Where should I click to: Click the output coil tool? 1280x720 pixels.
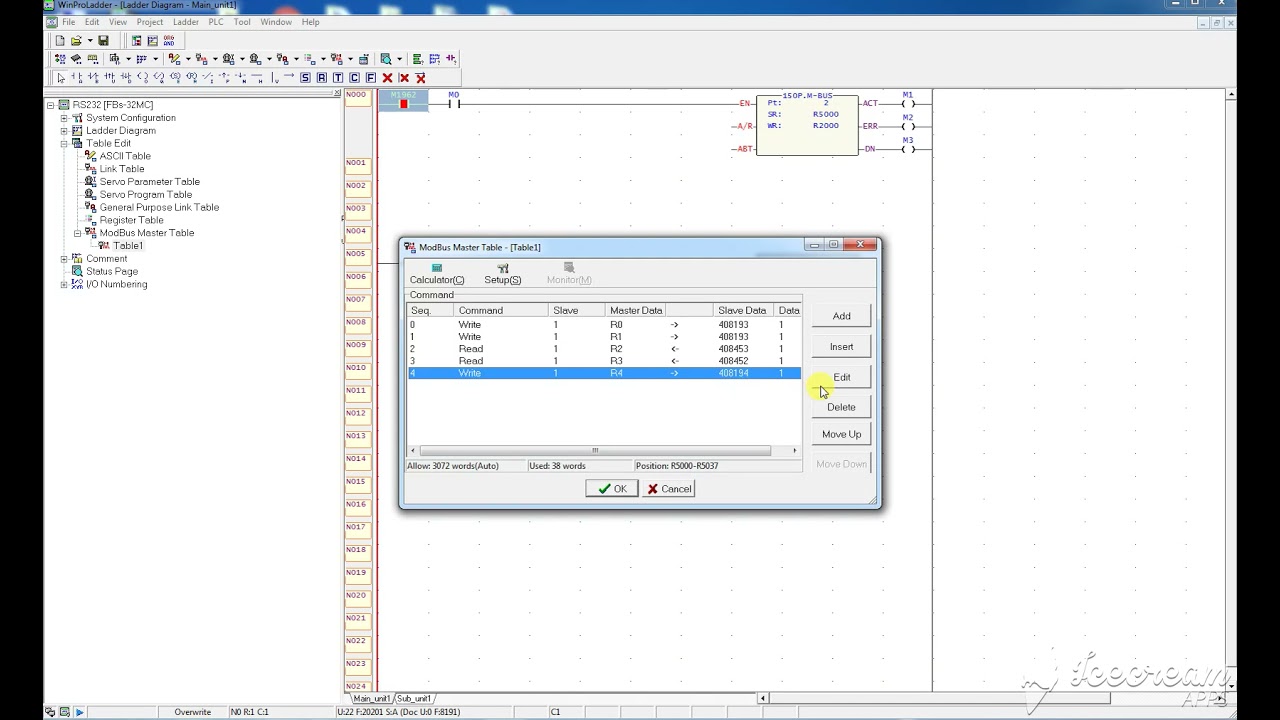click(142, 78)
